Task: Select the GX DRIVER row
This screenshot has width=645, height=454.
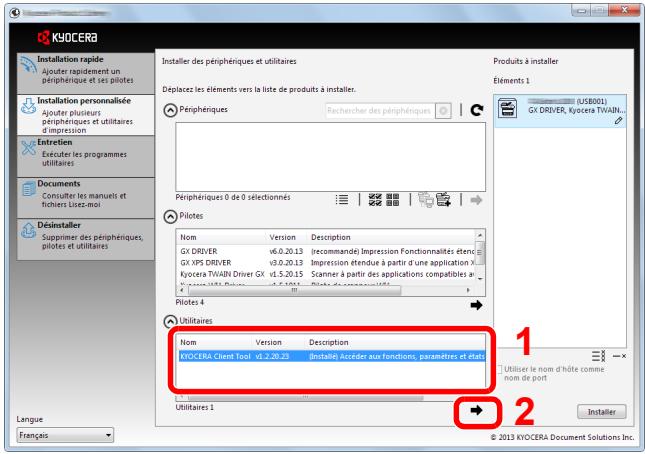Action: click(327, 251)
